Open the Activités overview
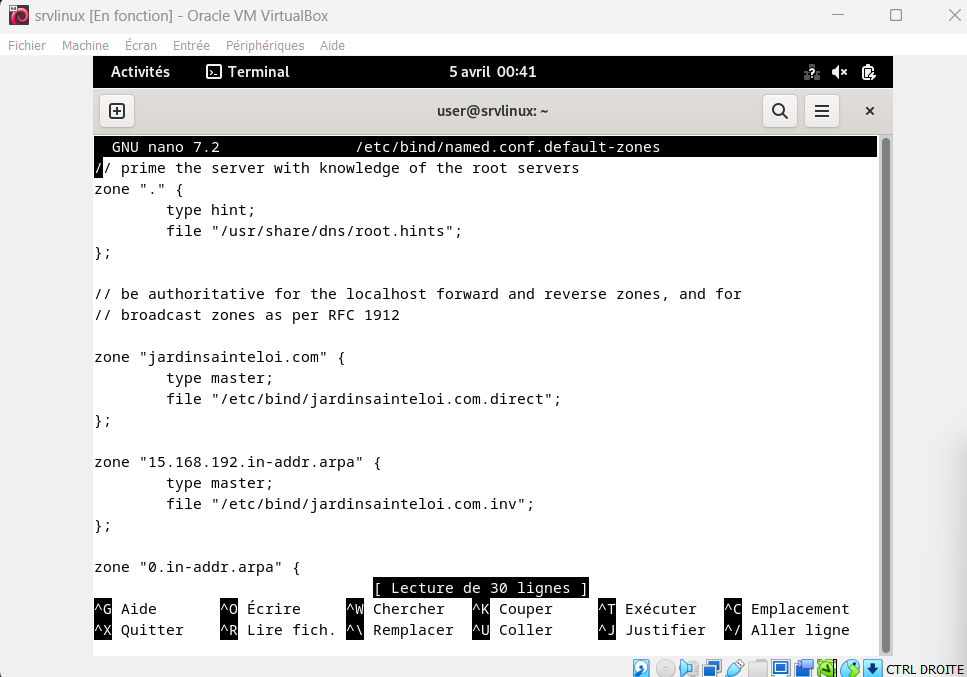 tap(140, 72)
